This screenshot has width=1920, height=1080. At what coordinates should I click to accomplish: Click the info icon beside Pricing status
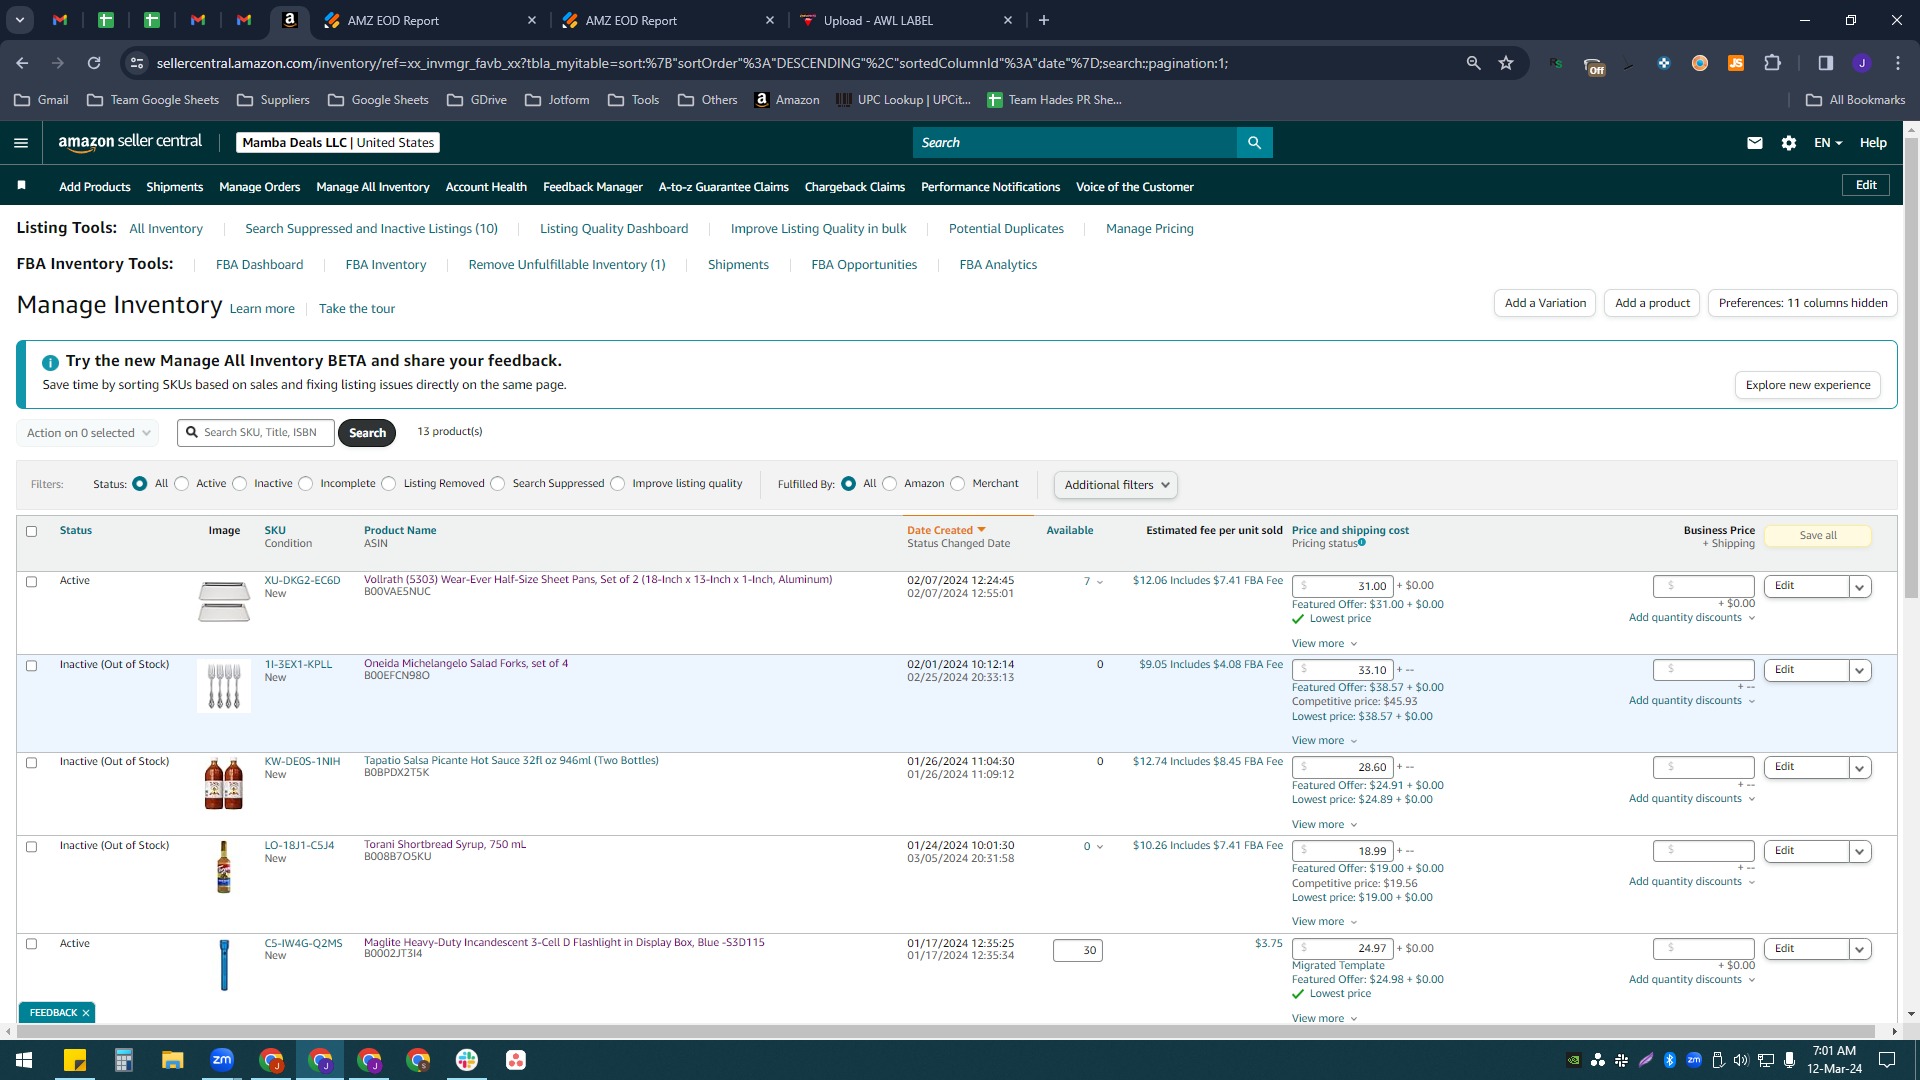pos(1362,543)
